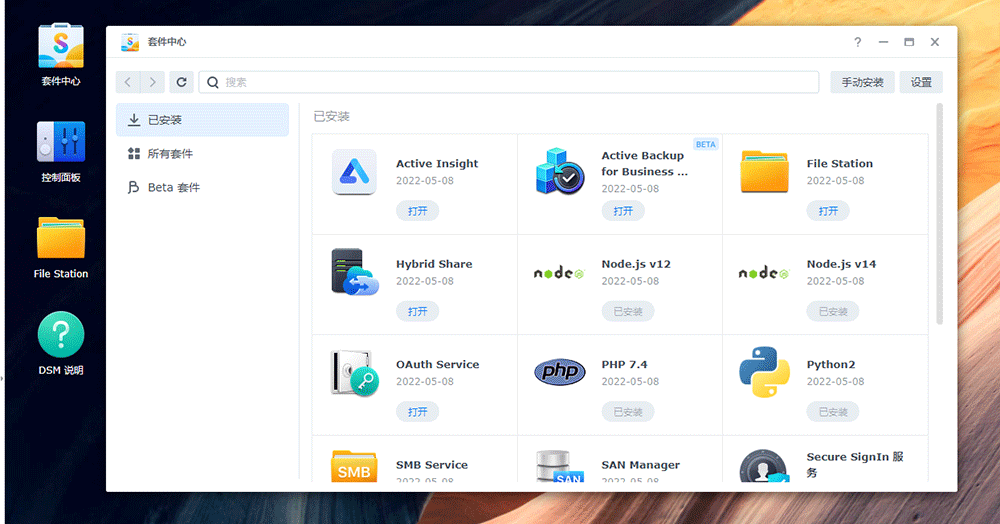Click the Secure SignIn service icon
Screen dimensions: 1000x524
(763, 467)
